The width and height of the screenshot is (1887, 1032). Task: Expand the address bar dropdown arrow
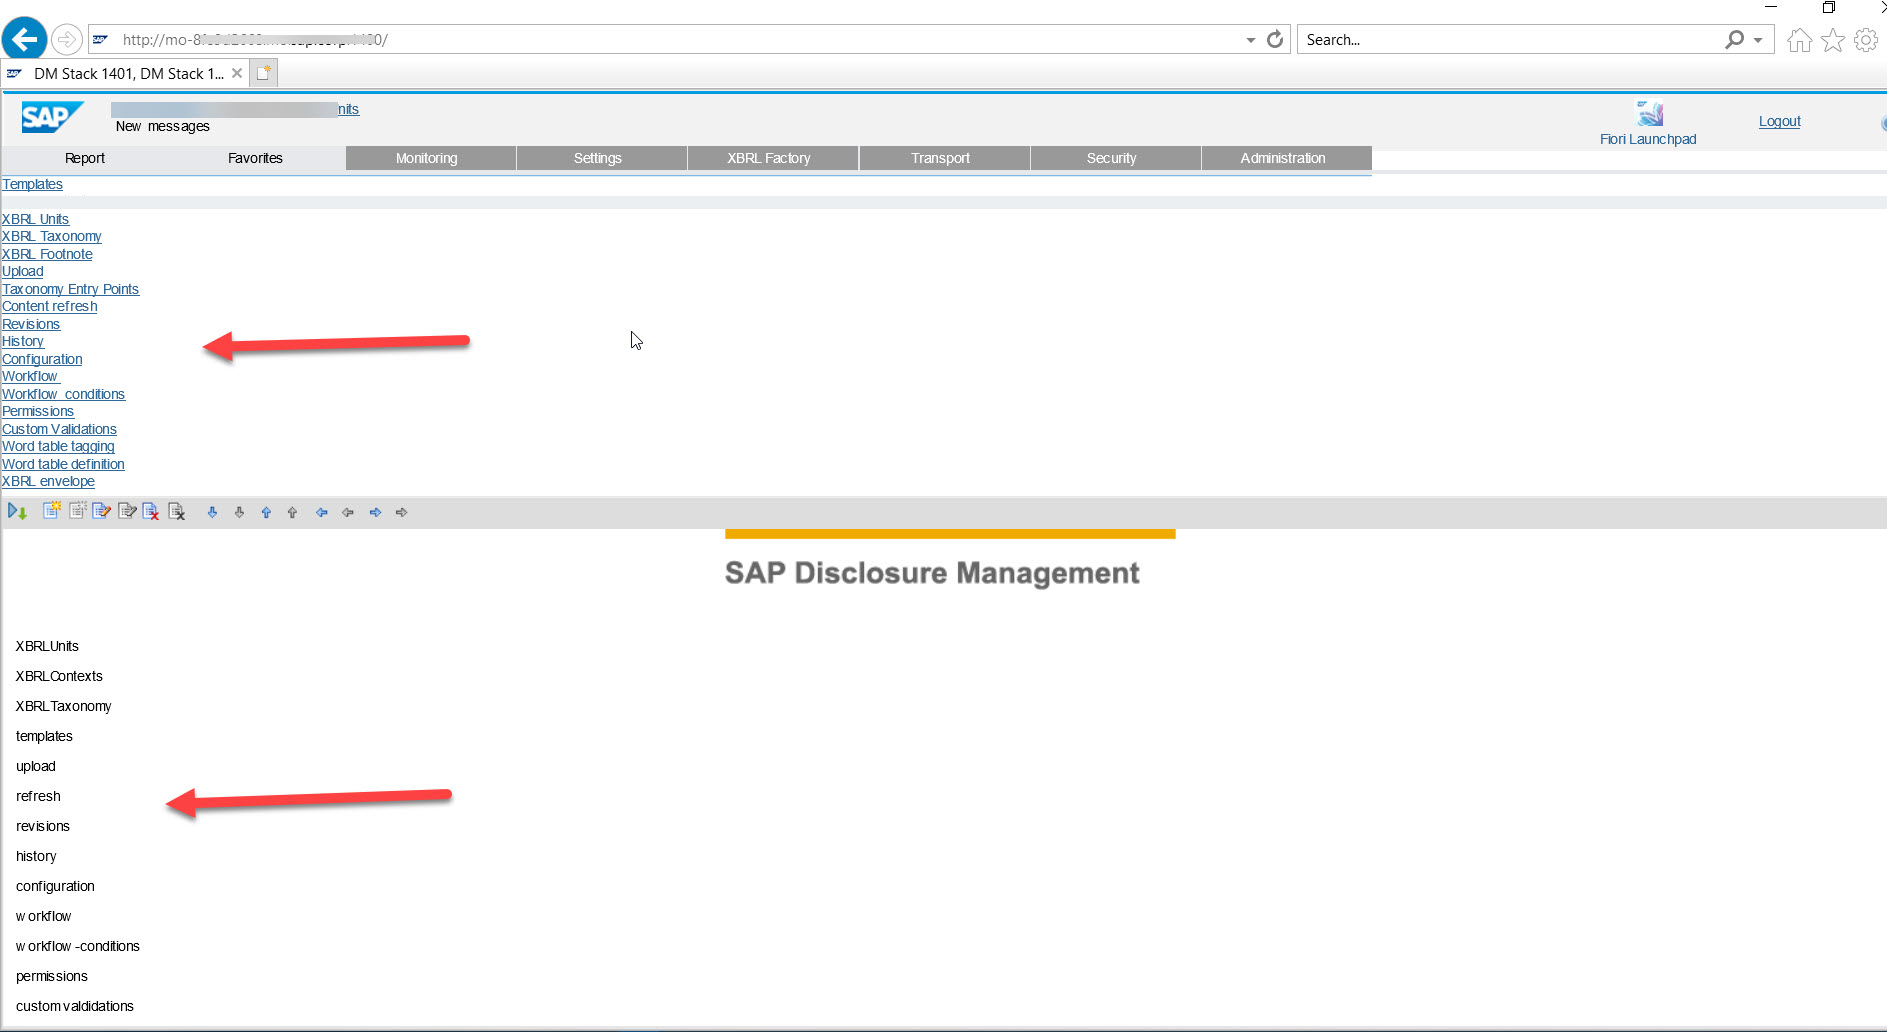point(1250,40)
